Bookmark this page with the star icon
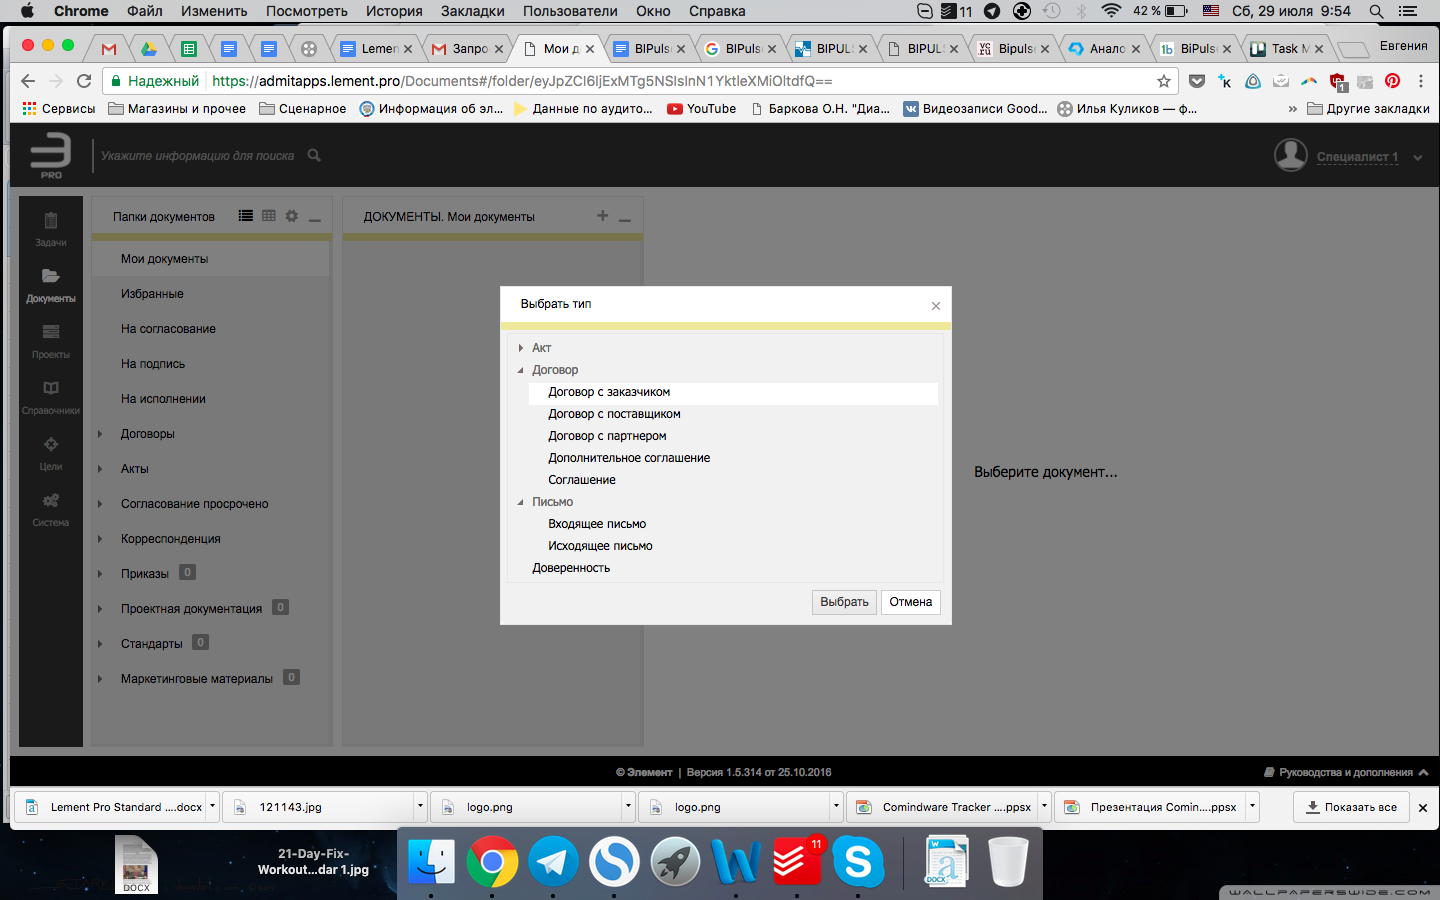The height and width of the screenshot is (900, 1440). pos(1164,81)
